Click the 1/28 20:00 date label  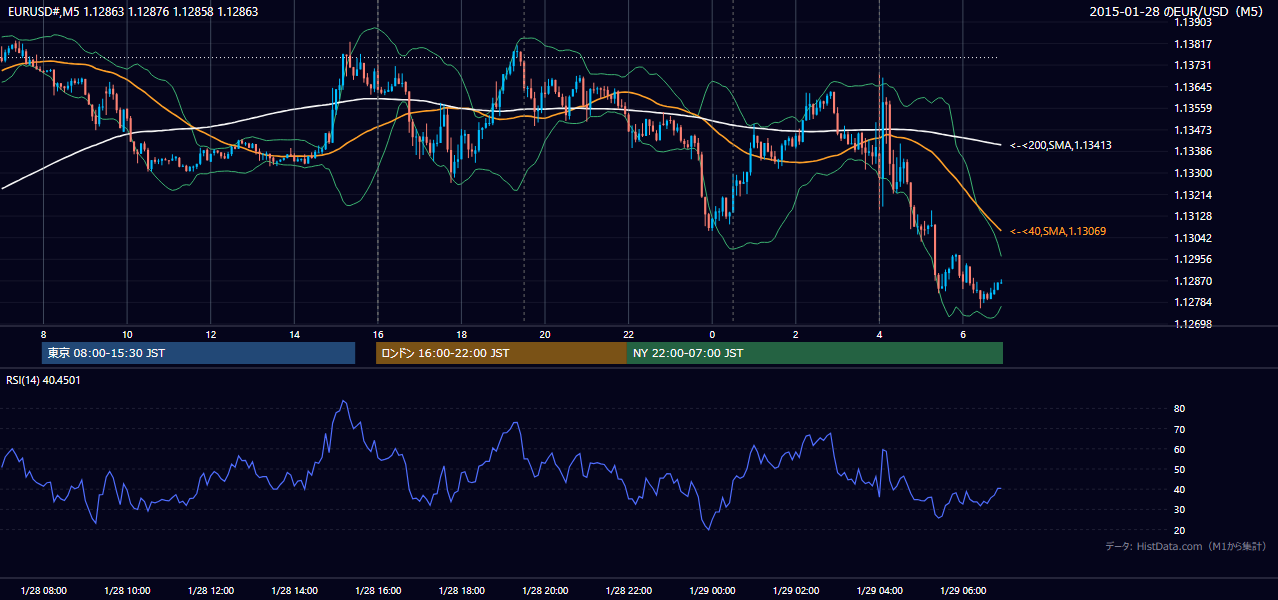coord(544,591)
